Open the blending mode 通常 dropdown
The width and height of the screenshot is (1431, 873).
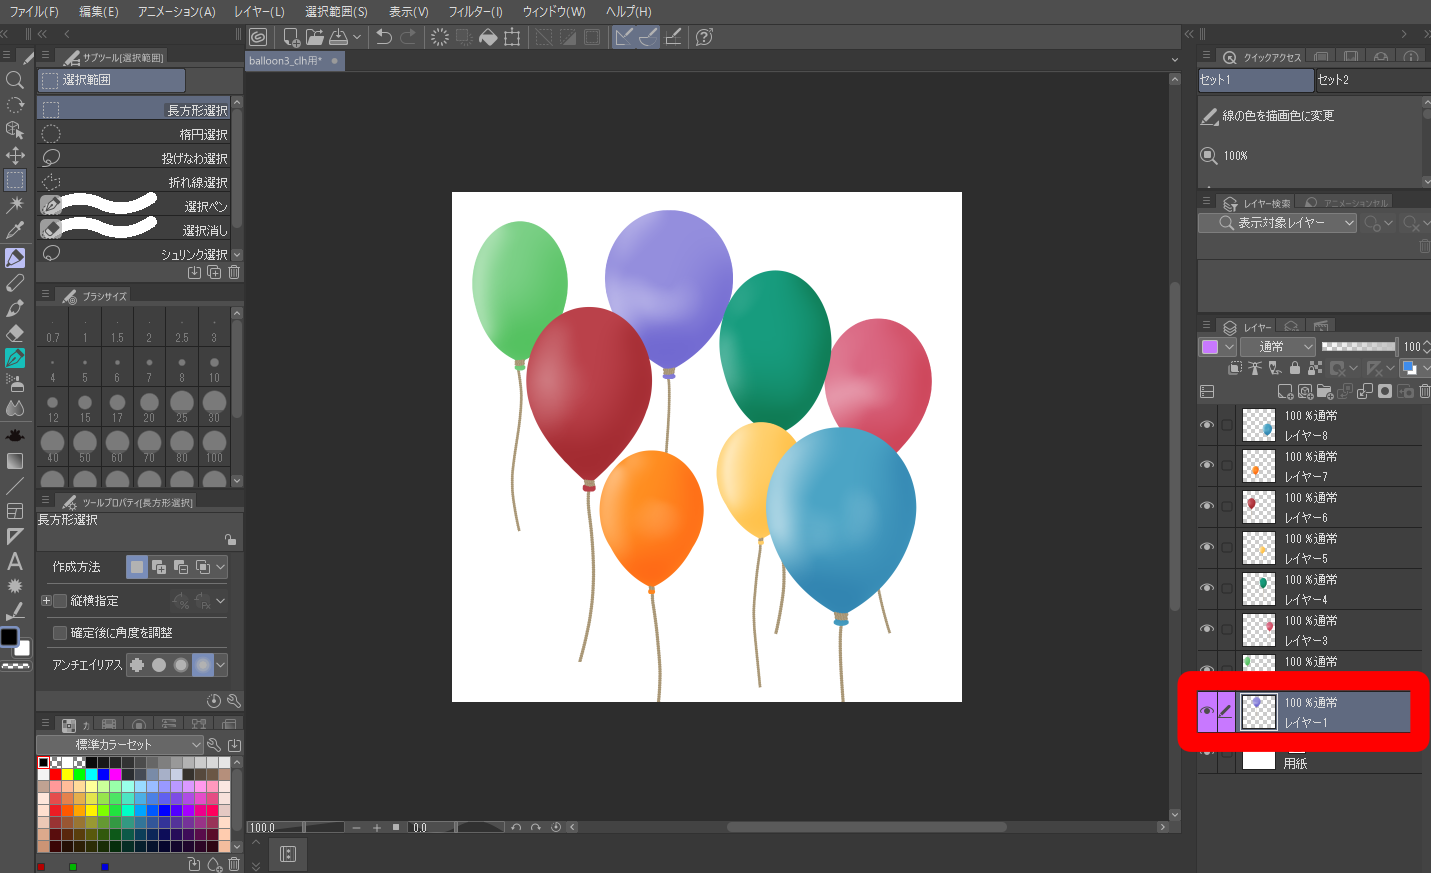(x=1279, y=347)
